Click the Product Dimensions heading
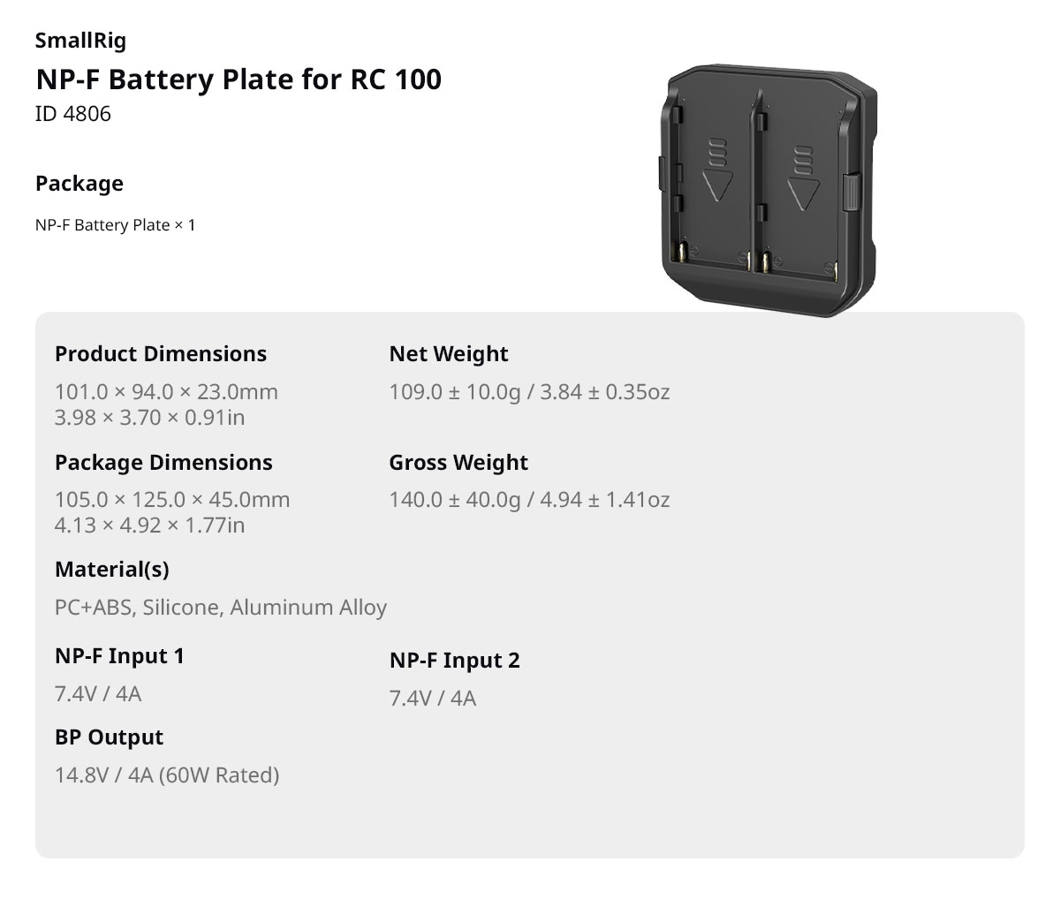Screen dimensions: 1060x907 click(x=160, y=354)
